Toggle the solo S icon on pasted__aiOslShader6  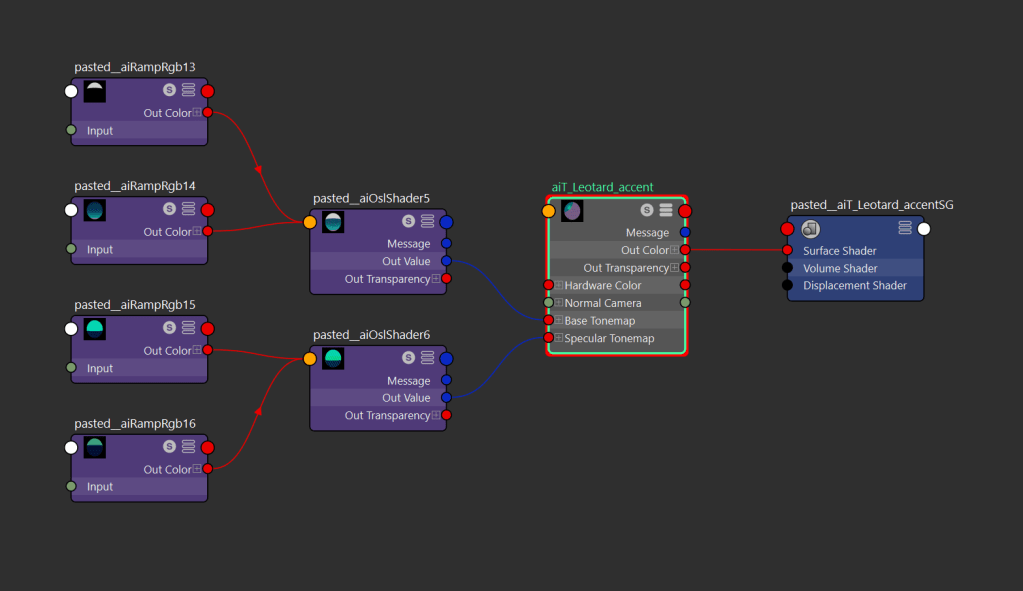409,358
